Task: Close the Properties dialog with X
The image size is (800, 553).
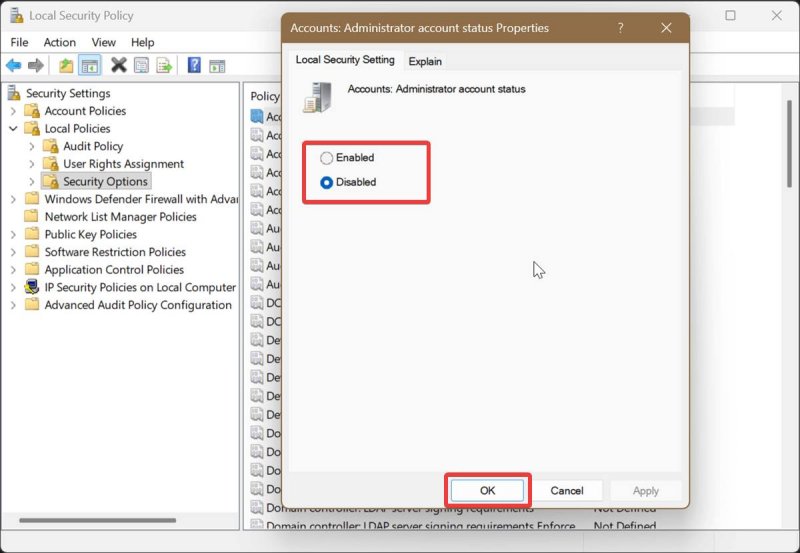Action: click(666, 28)
